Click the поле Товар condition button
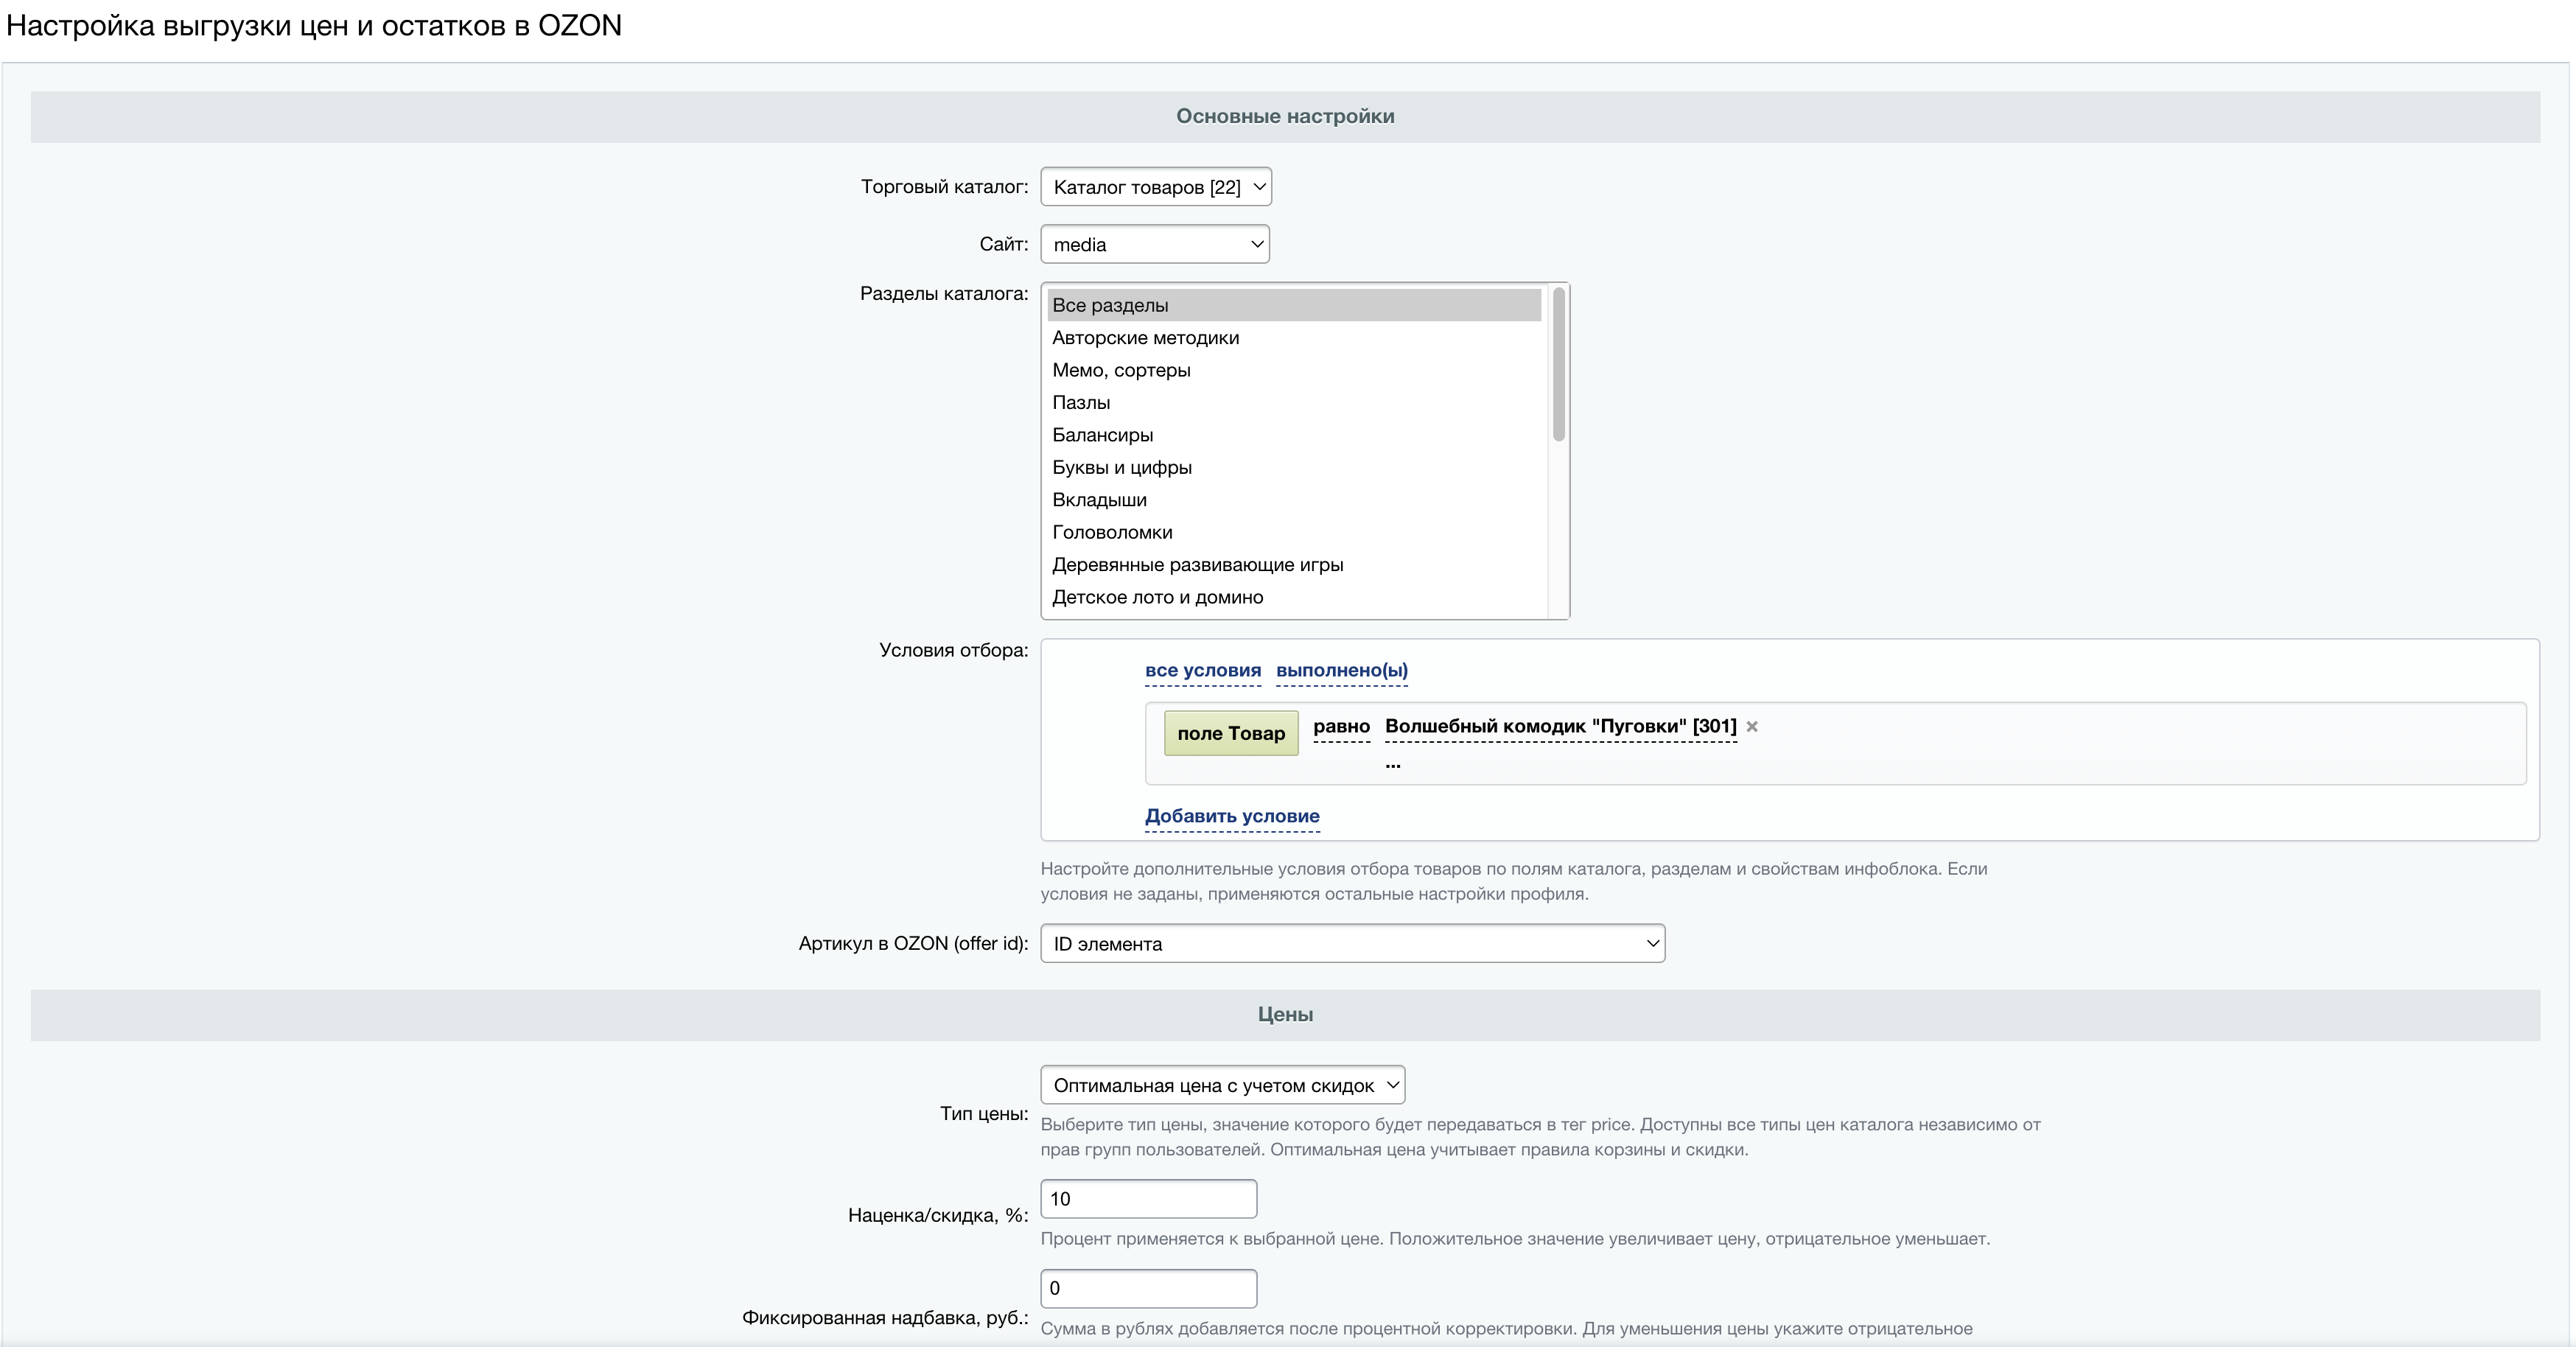 1231,733
